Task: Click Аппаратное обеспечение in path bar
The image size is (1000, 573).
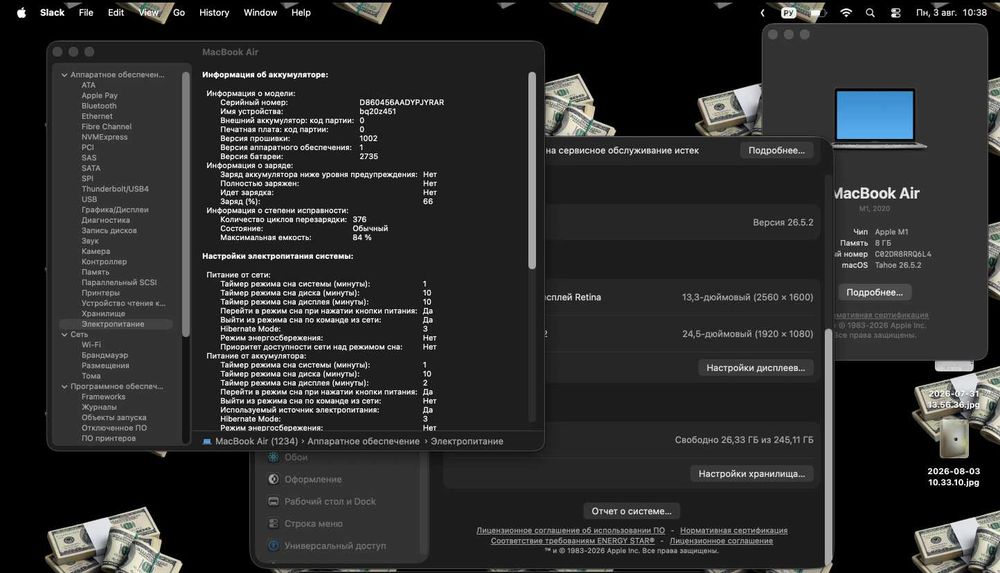Action: [x=364, y=441]
